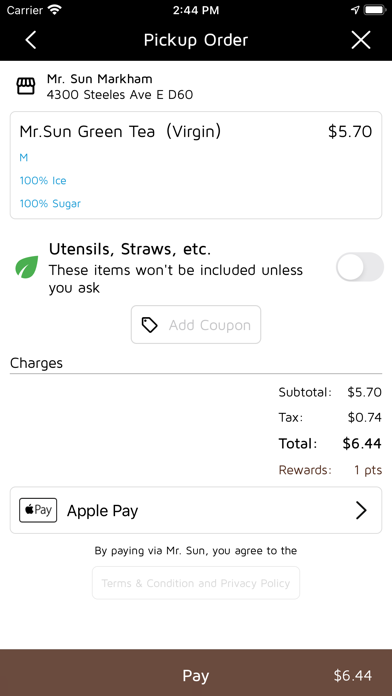Tap the back arrow in header
The height and width of the screenshot is (696, 392).
tap(30, 40)
